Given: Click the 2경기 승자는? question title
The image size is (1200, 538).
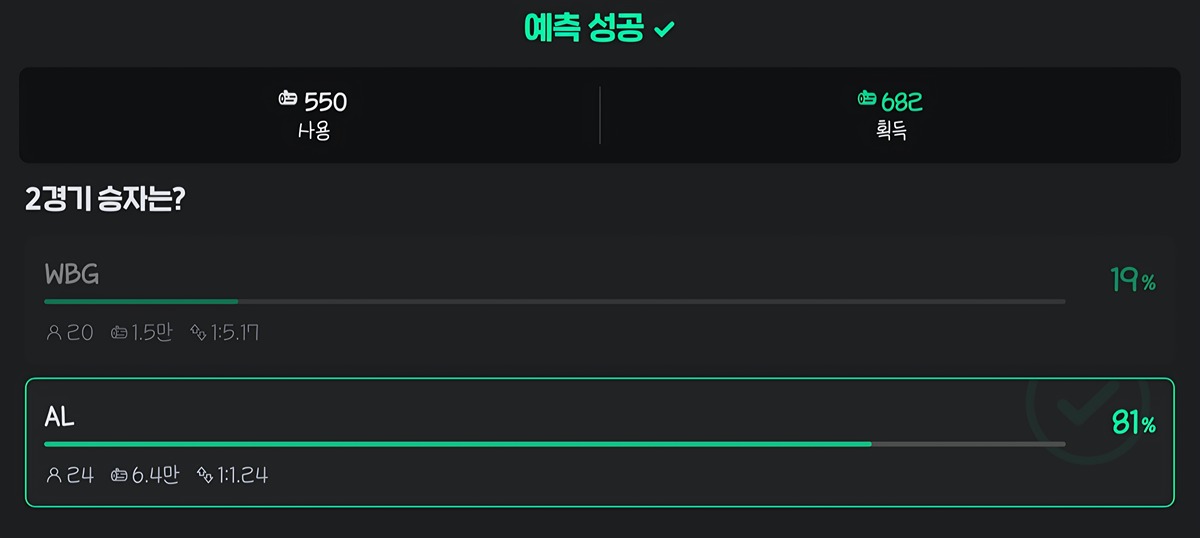Looking at the screenshot, I should point(106,199).
